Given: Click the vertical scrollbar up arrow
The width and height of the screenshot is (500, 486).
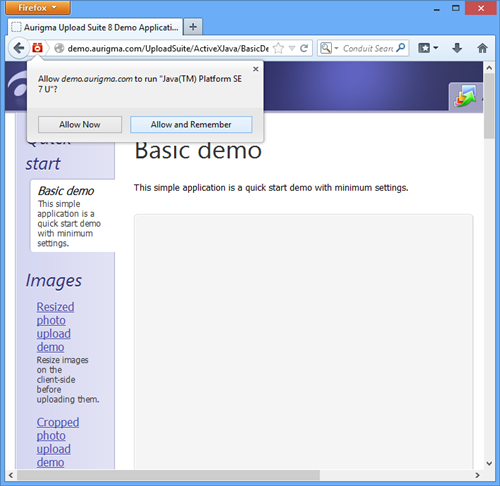Looking at the screenshot, I should [489, 68].
